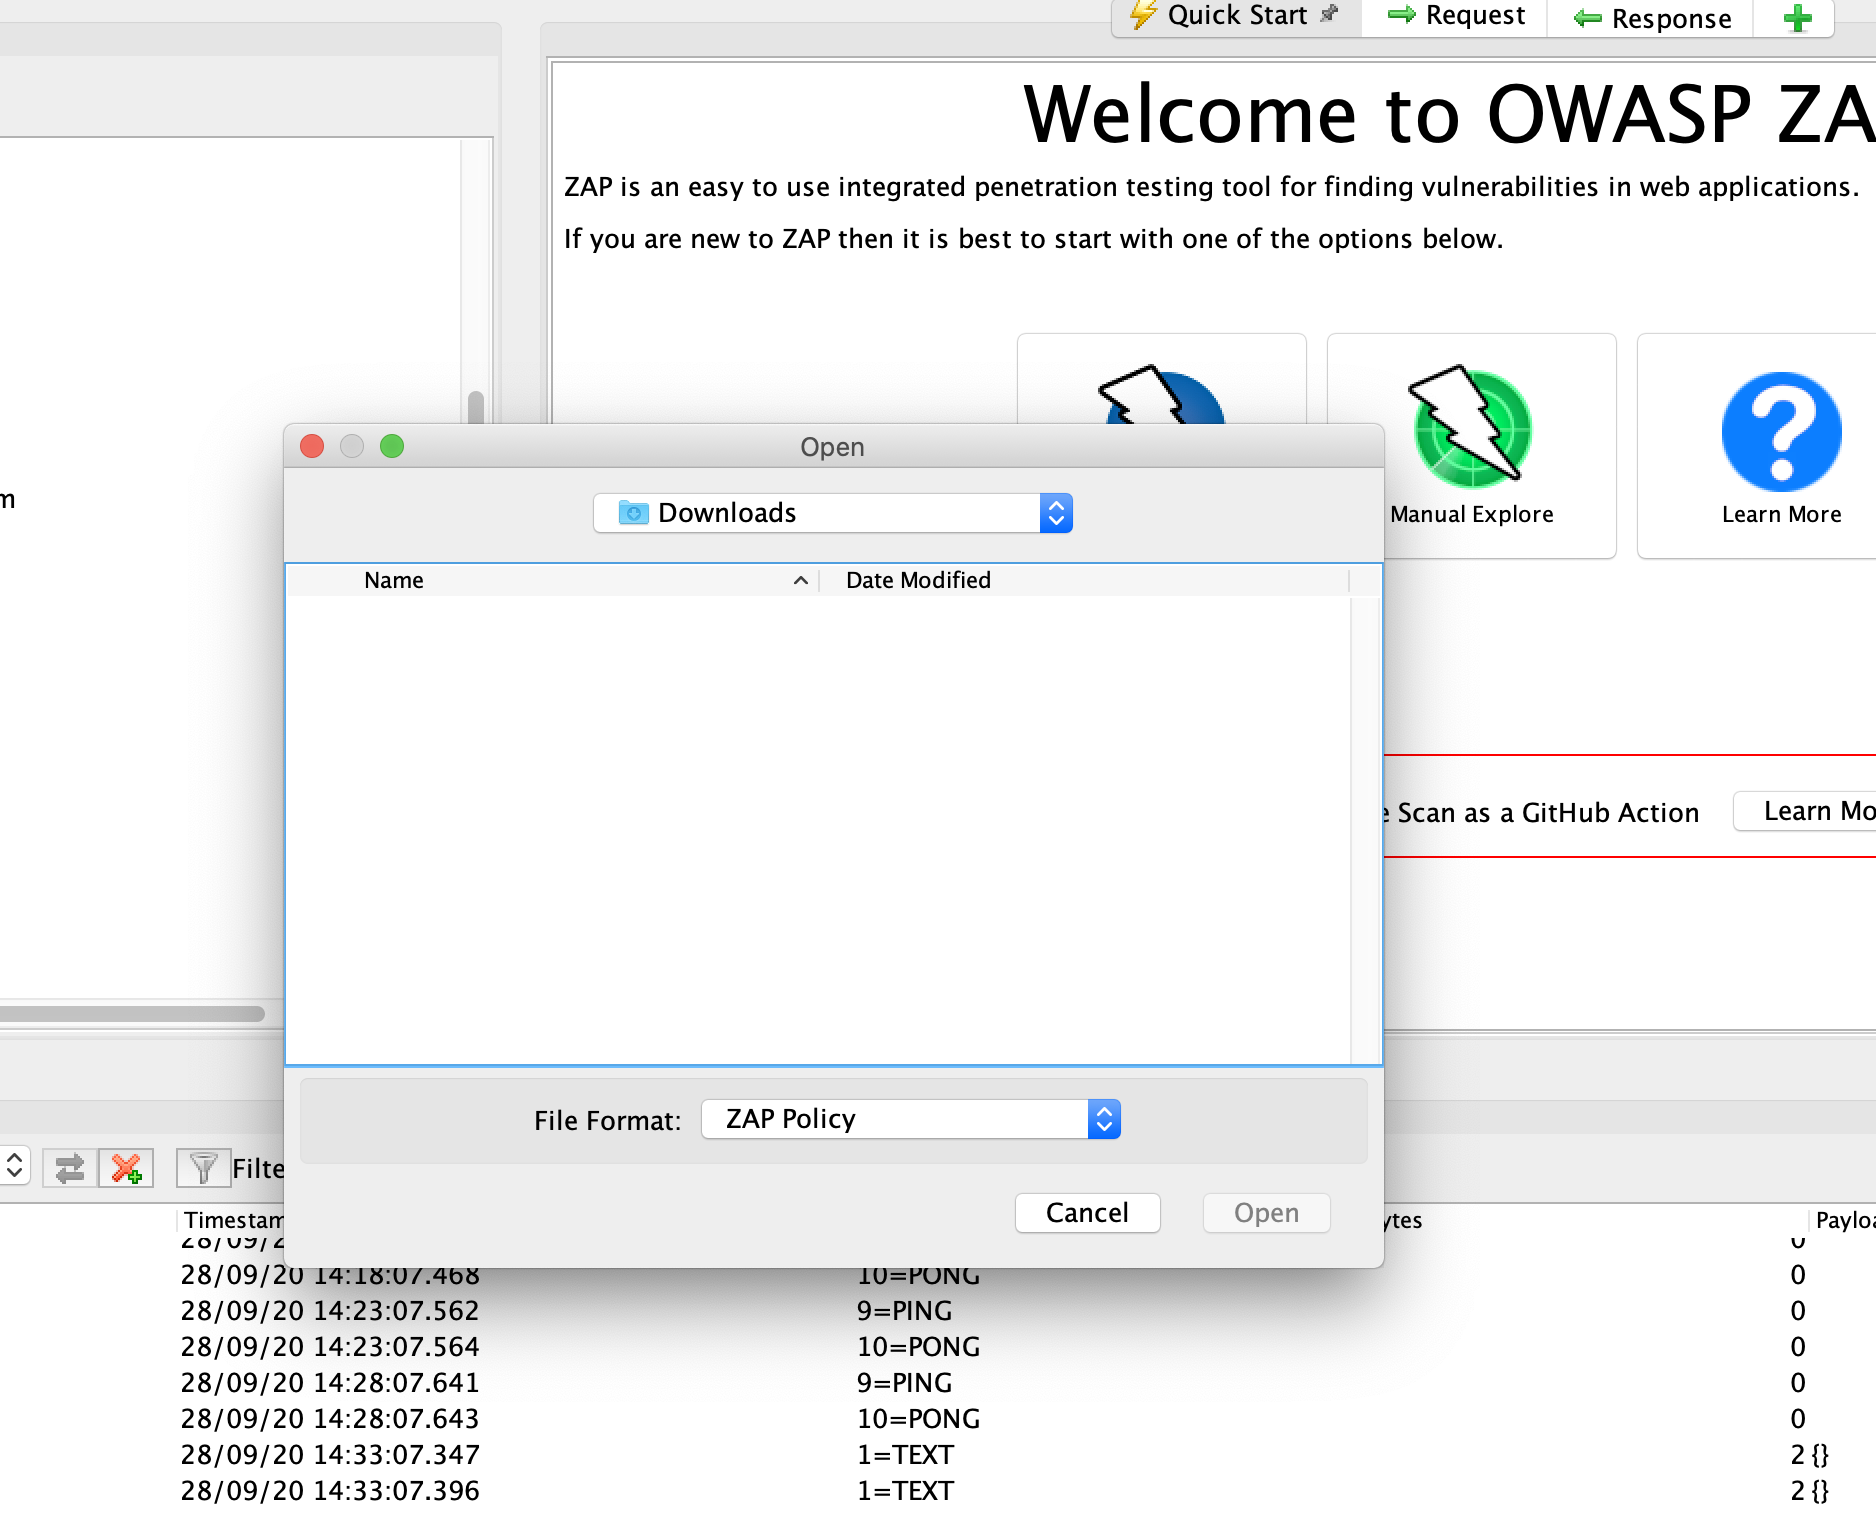The image size is (1876, 1514).
Task: Click the sort arrow in Name column
Action: pos(800,580)
